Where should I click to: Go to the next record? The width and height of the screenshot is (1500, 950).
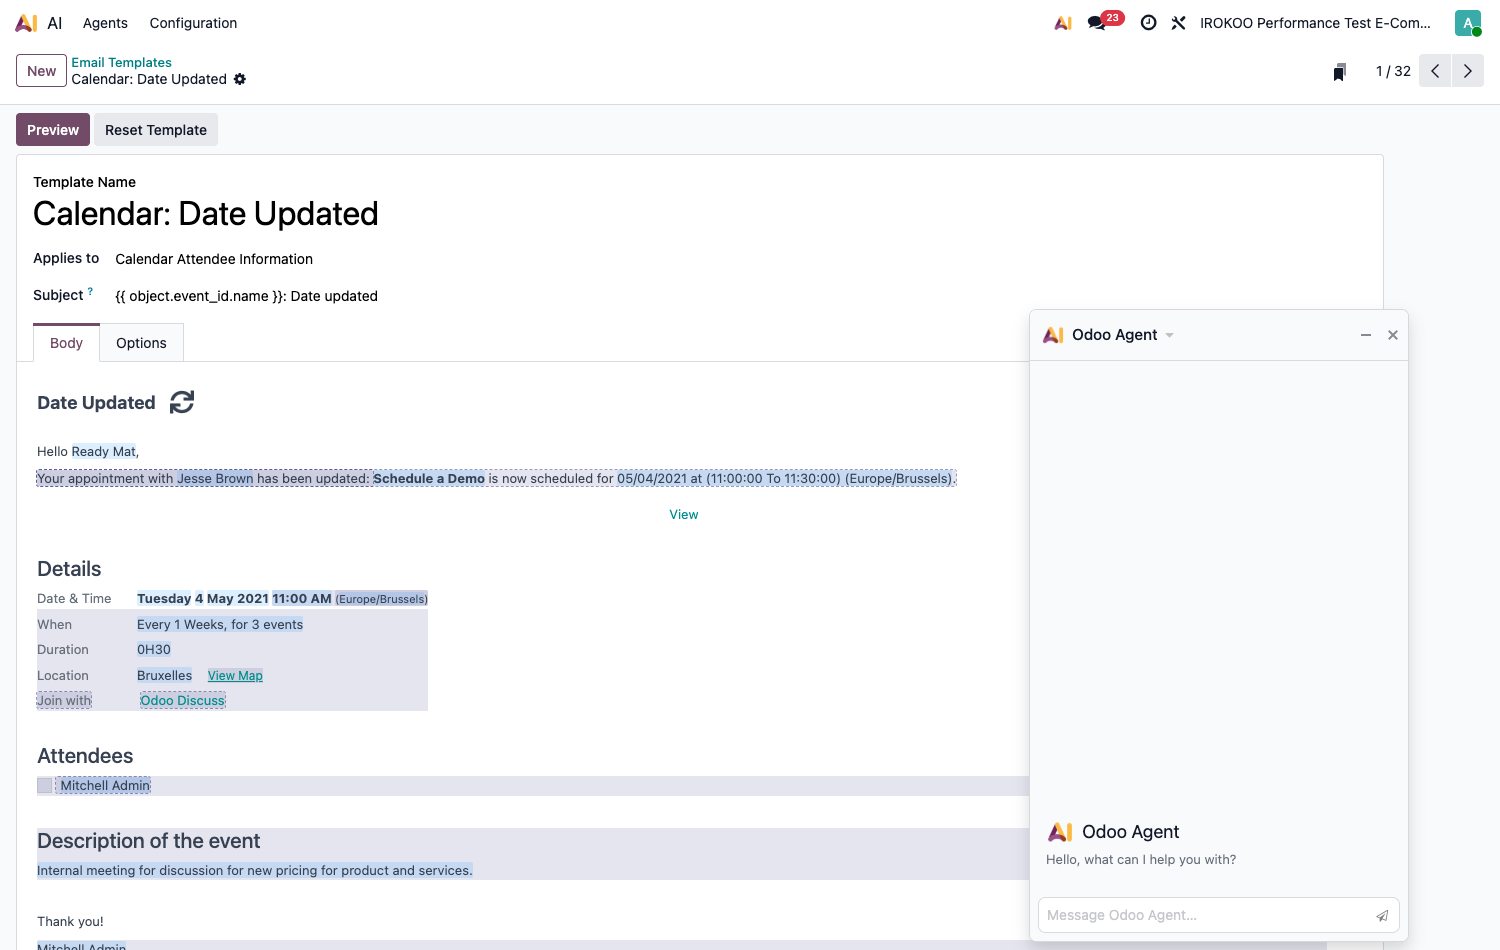pyautogui.click(x=1468, y=71)
